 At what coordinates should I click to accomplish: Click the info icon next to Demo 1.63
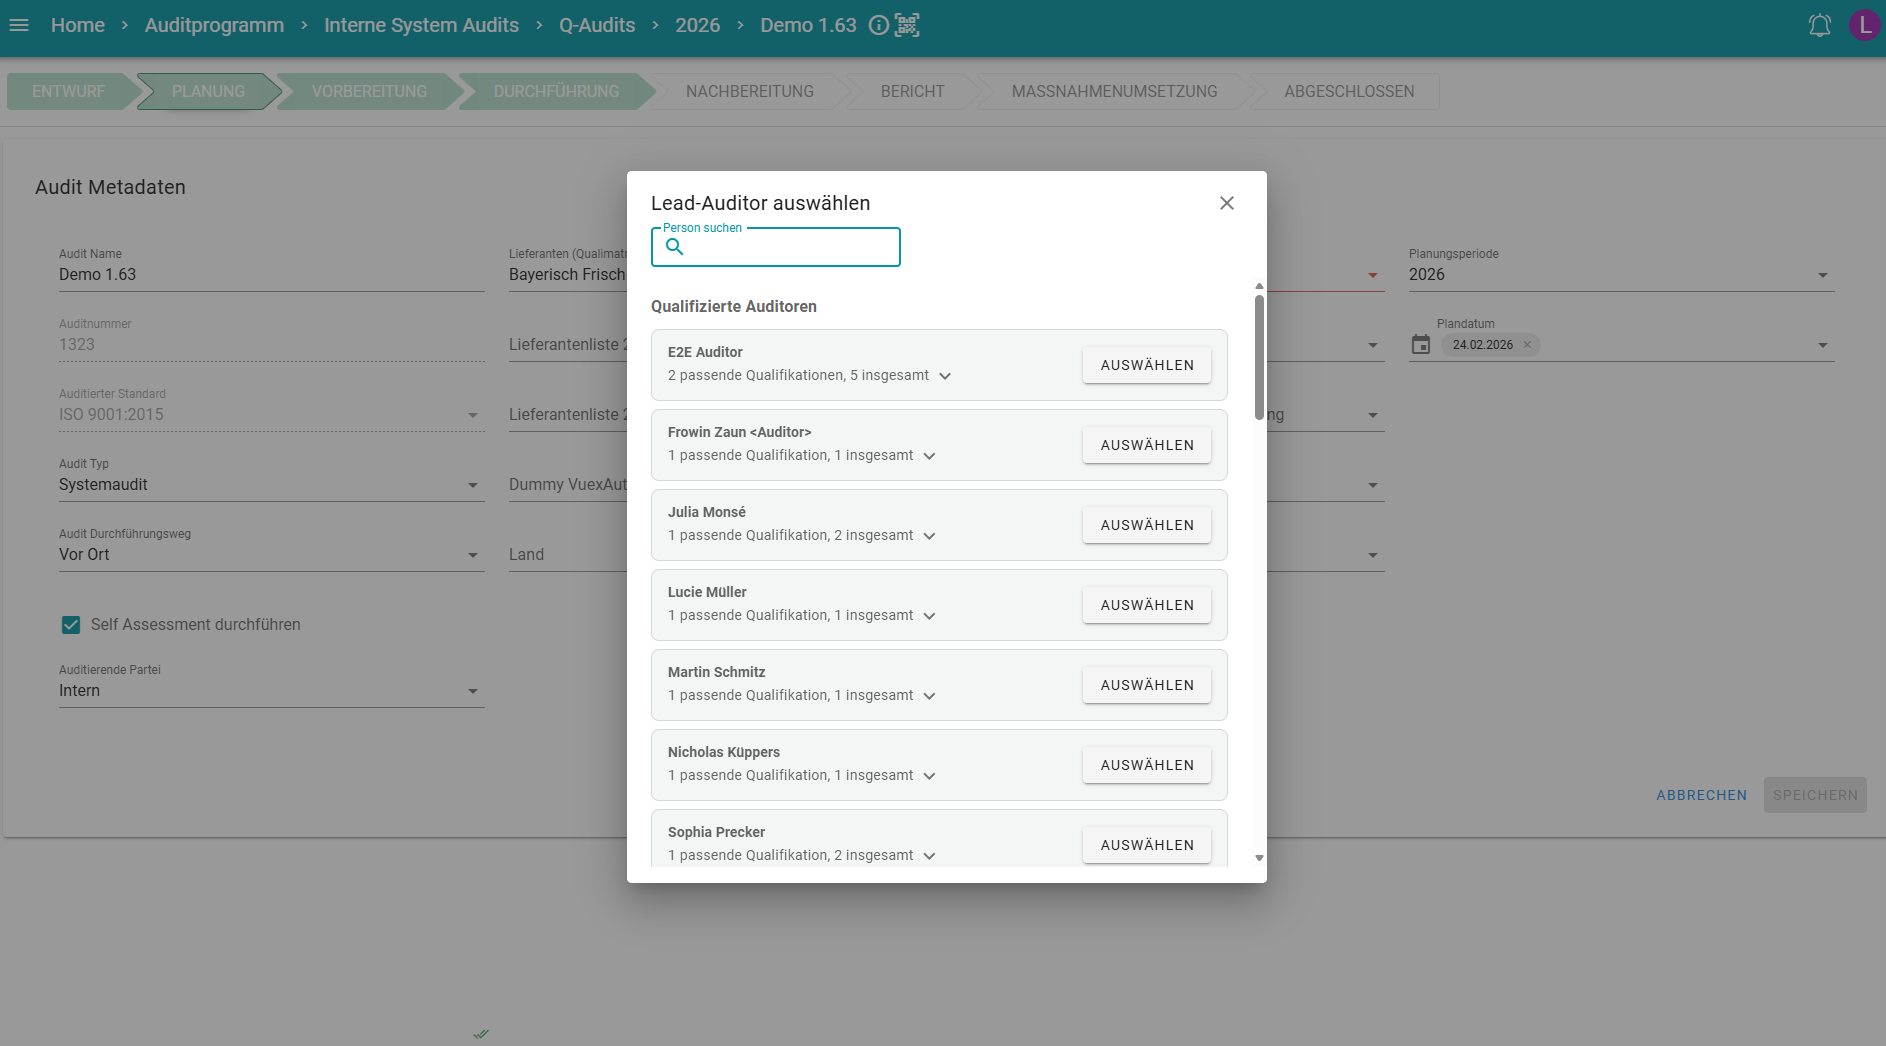pos(878,25)
